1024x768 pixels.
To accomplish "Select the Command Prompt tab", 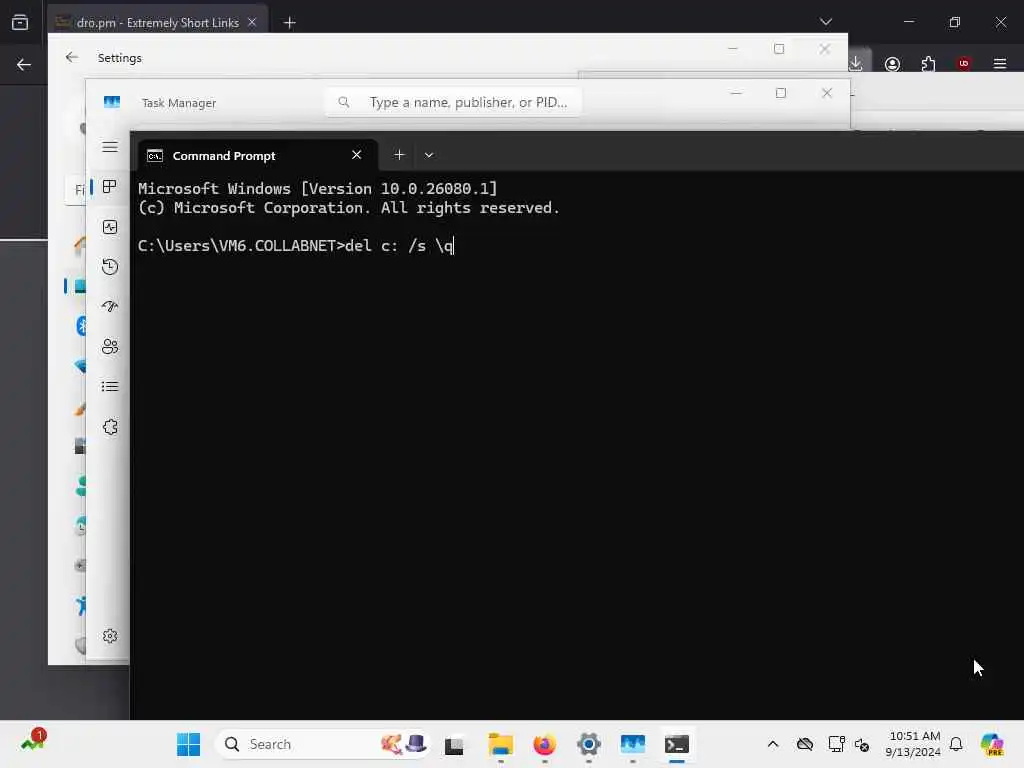I will pos(257,155).
